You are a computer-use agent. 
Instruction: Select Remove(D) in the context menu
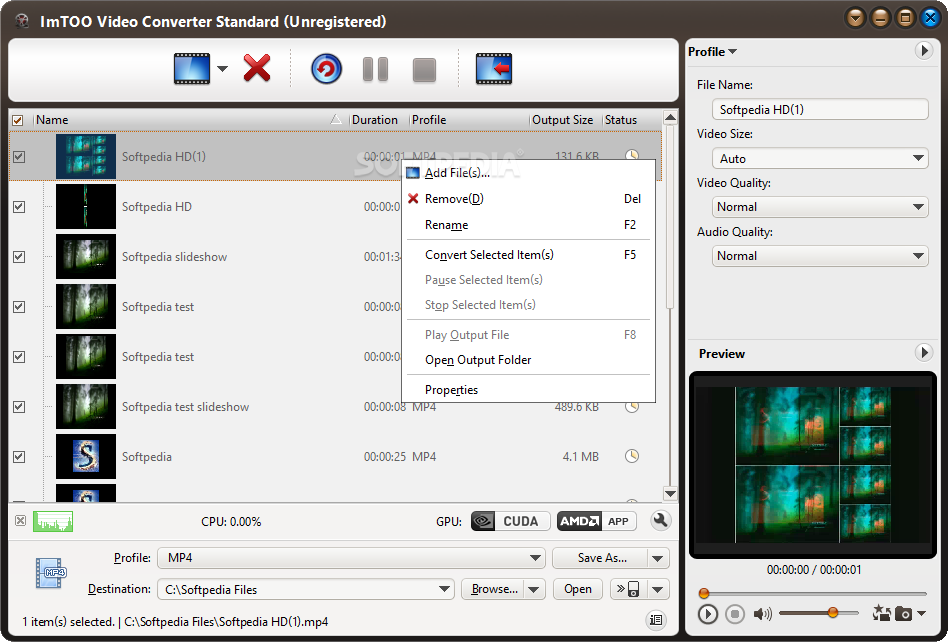(528, 199)
